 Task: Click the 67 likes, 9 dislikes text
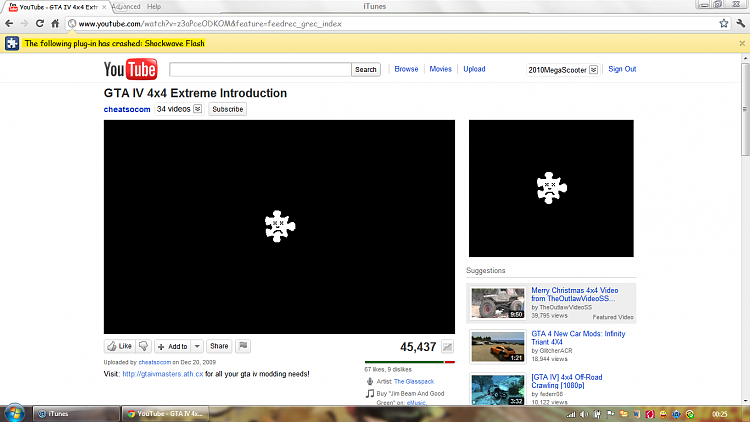pos(388,369)
